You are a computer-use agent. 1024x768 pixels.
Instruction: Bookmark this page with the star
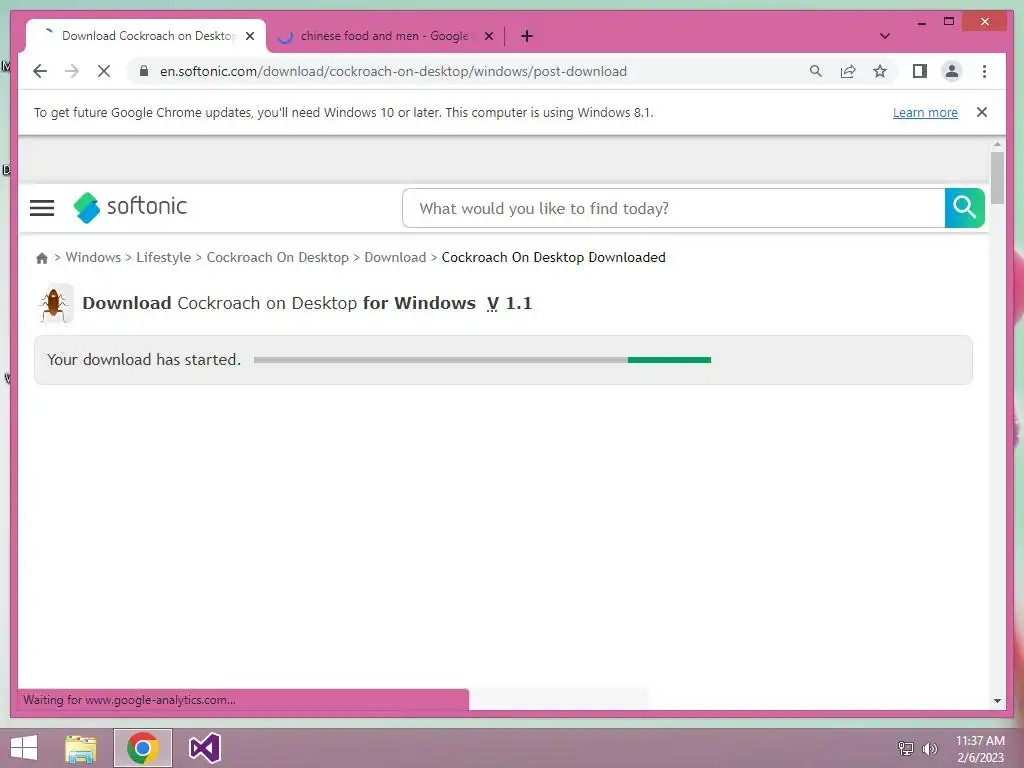[x=880, y=71]
